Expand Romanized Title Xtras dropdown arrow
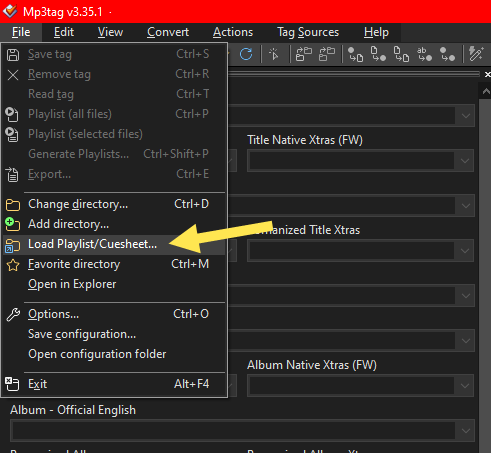Viewport: 491px width, 453px height. (465, 251)
